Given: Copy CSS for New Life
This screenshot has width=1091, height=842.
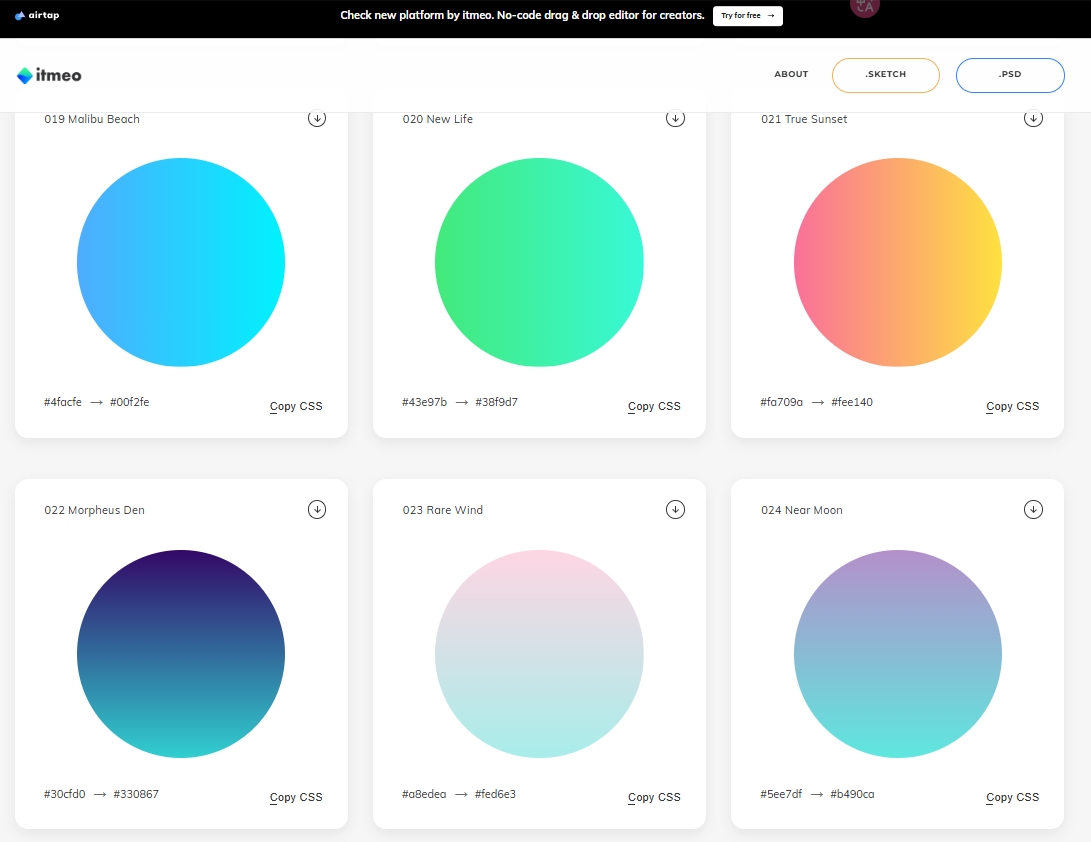Looking at the screenshot, I should tap(654, 406).
